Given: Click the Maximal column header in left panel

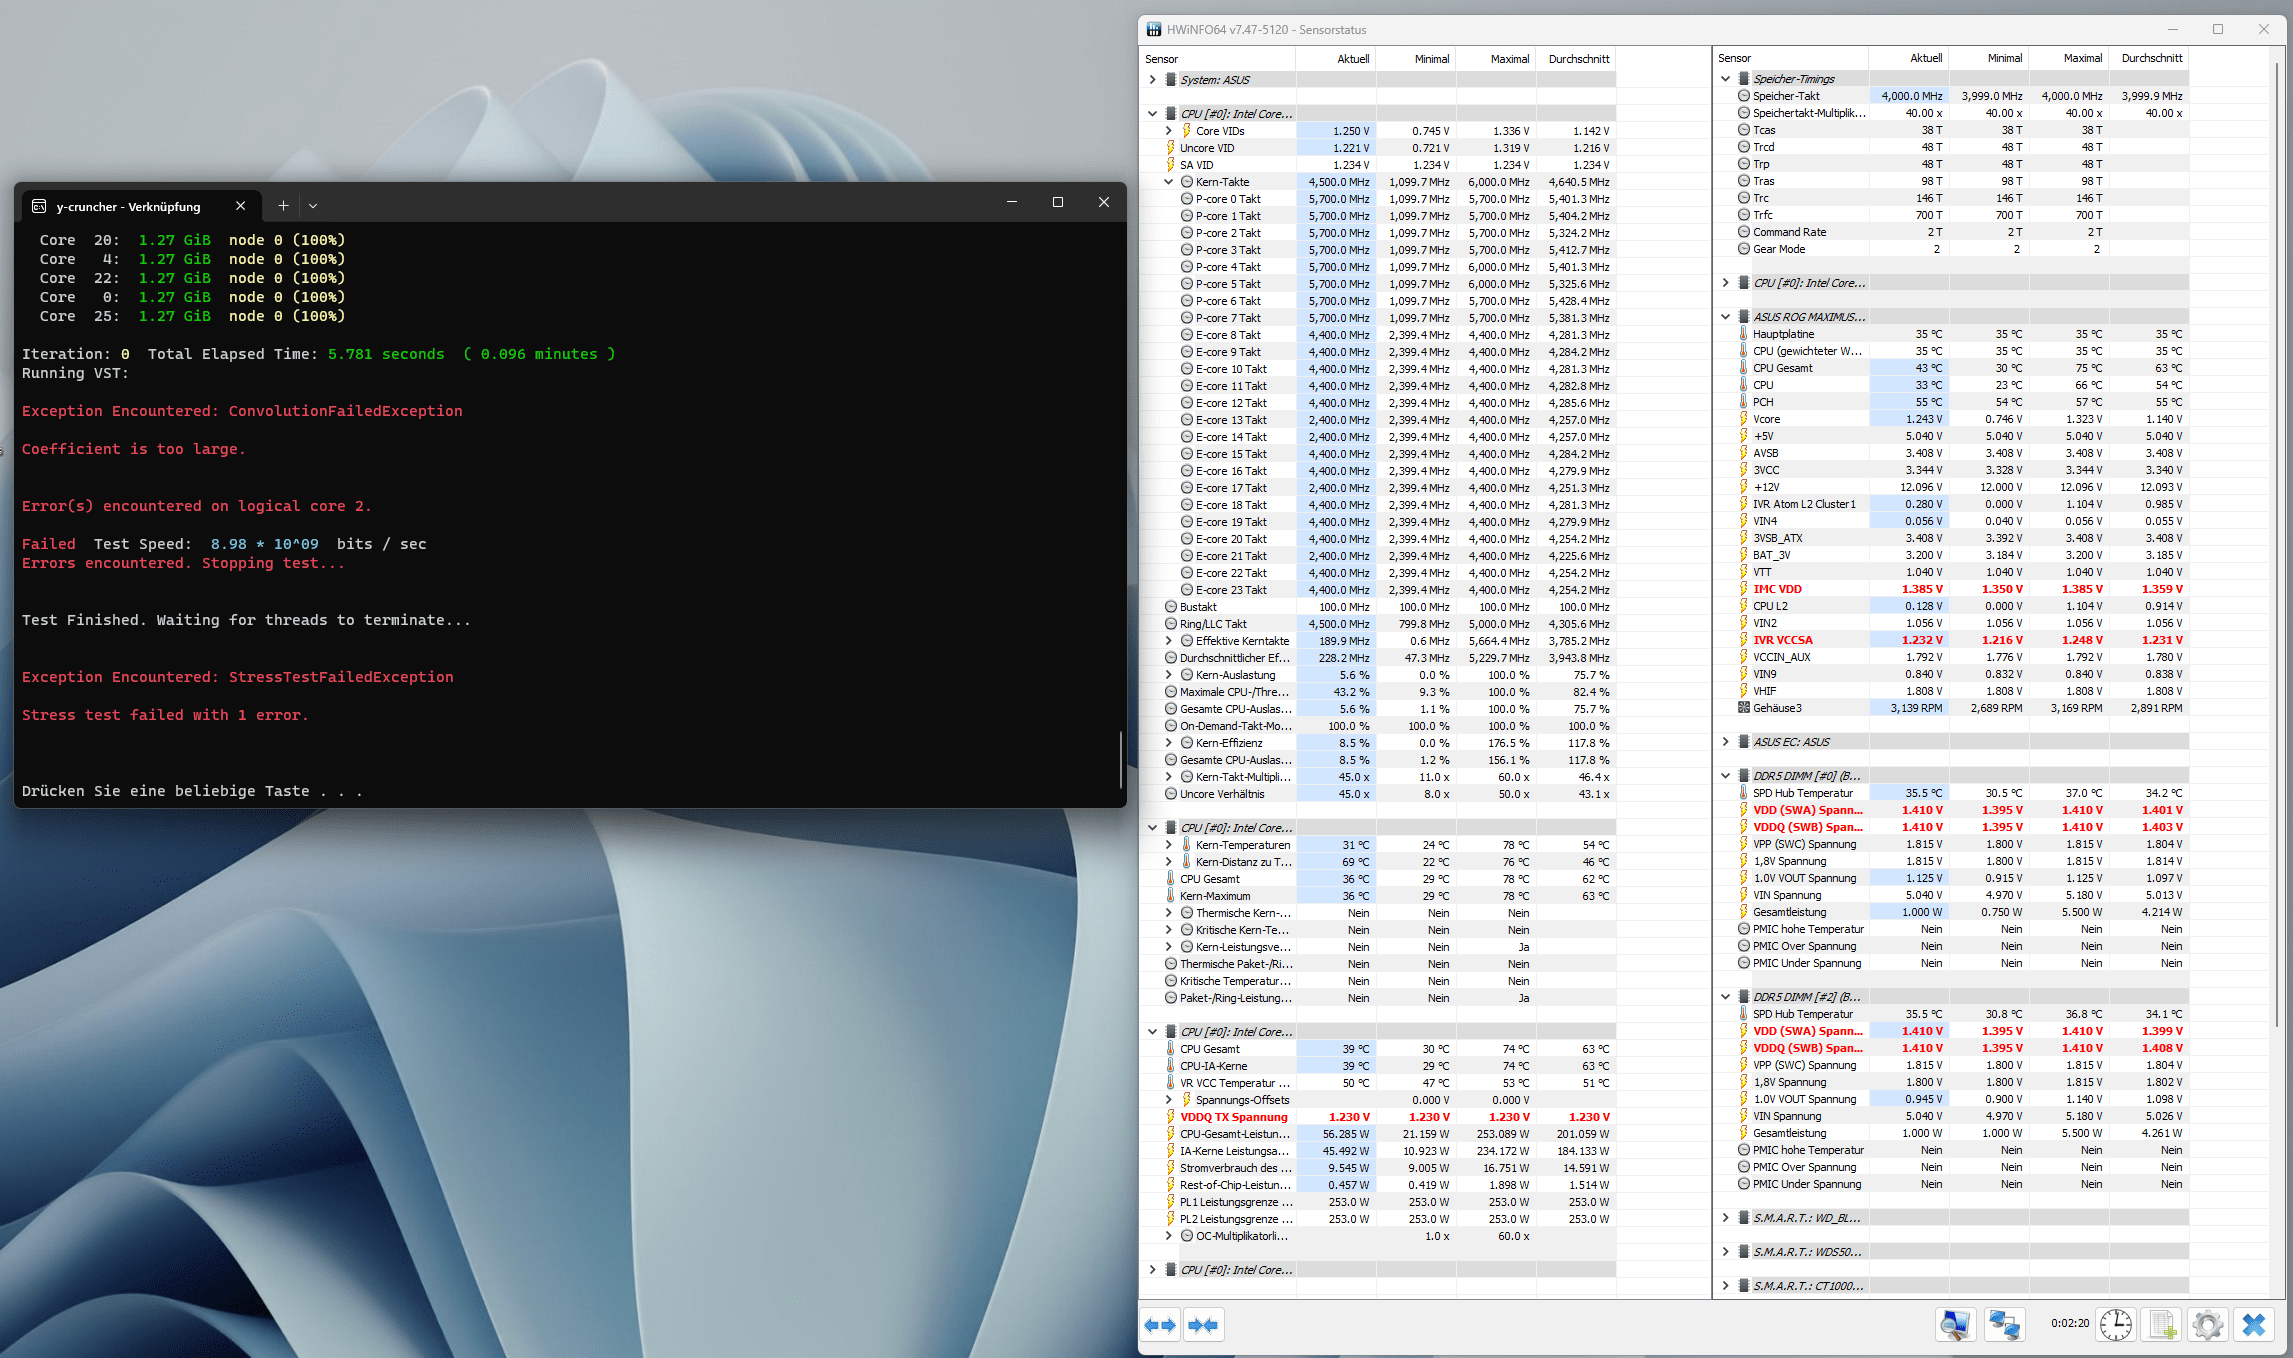Looking at the screenshot, I should [x=1509, y=59].
